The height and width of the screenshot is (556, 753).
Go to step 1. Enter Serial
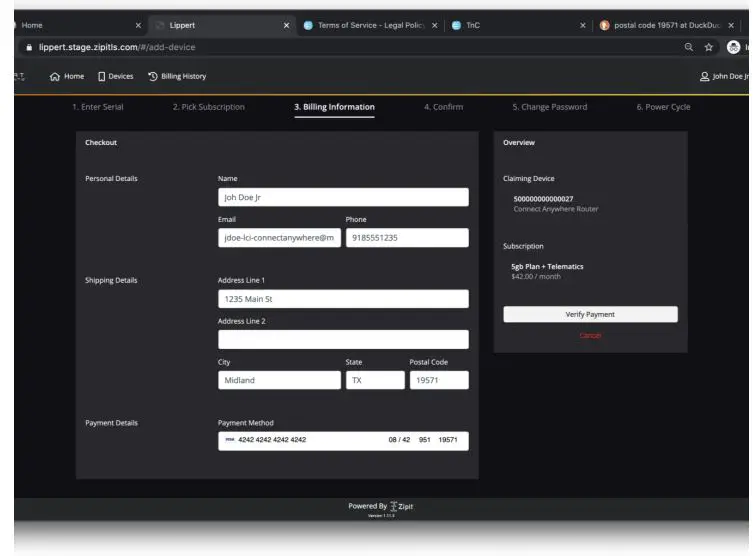[97, 107]
